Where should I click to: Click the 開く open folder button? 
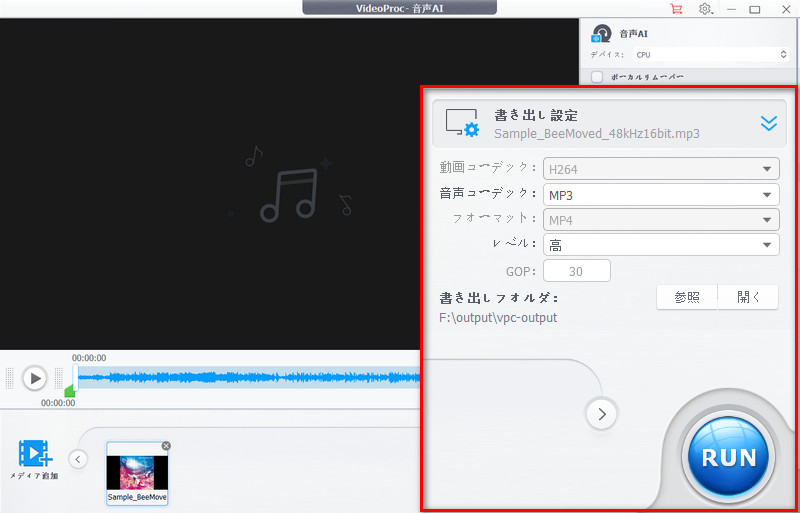748,298
